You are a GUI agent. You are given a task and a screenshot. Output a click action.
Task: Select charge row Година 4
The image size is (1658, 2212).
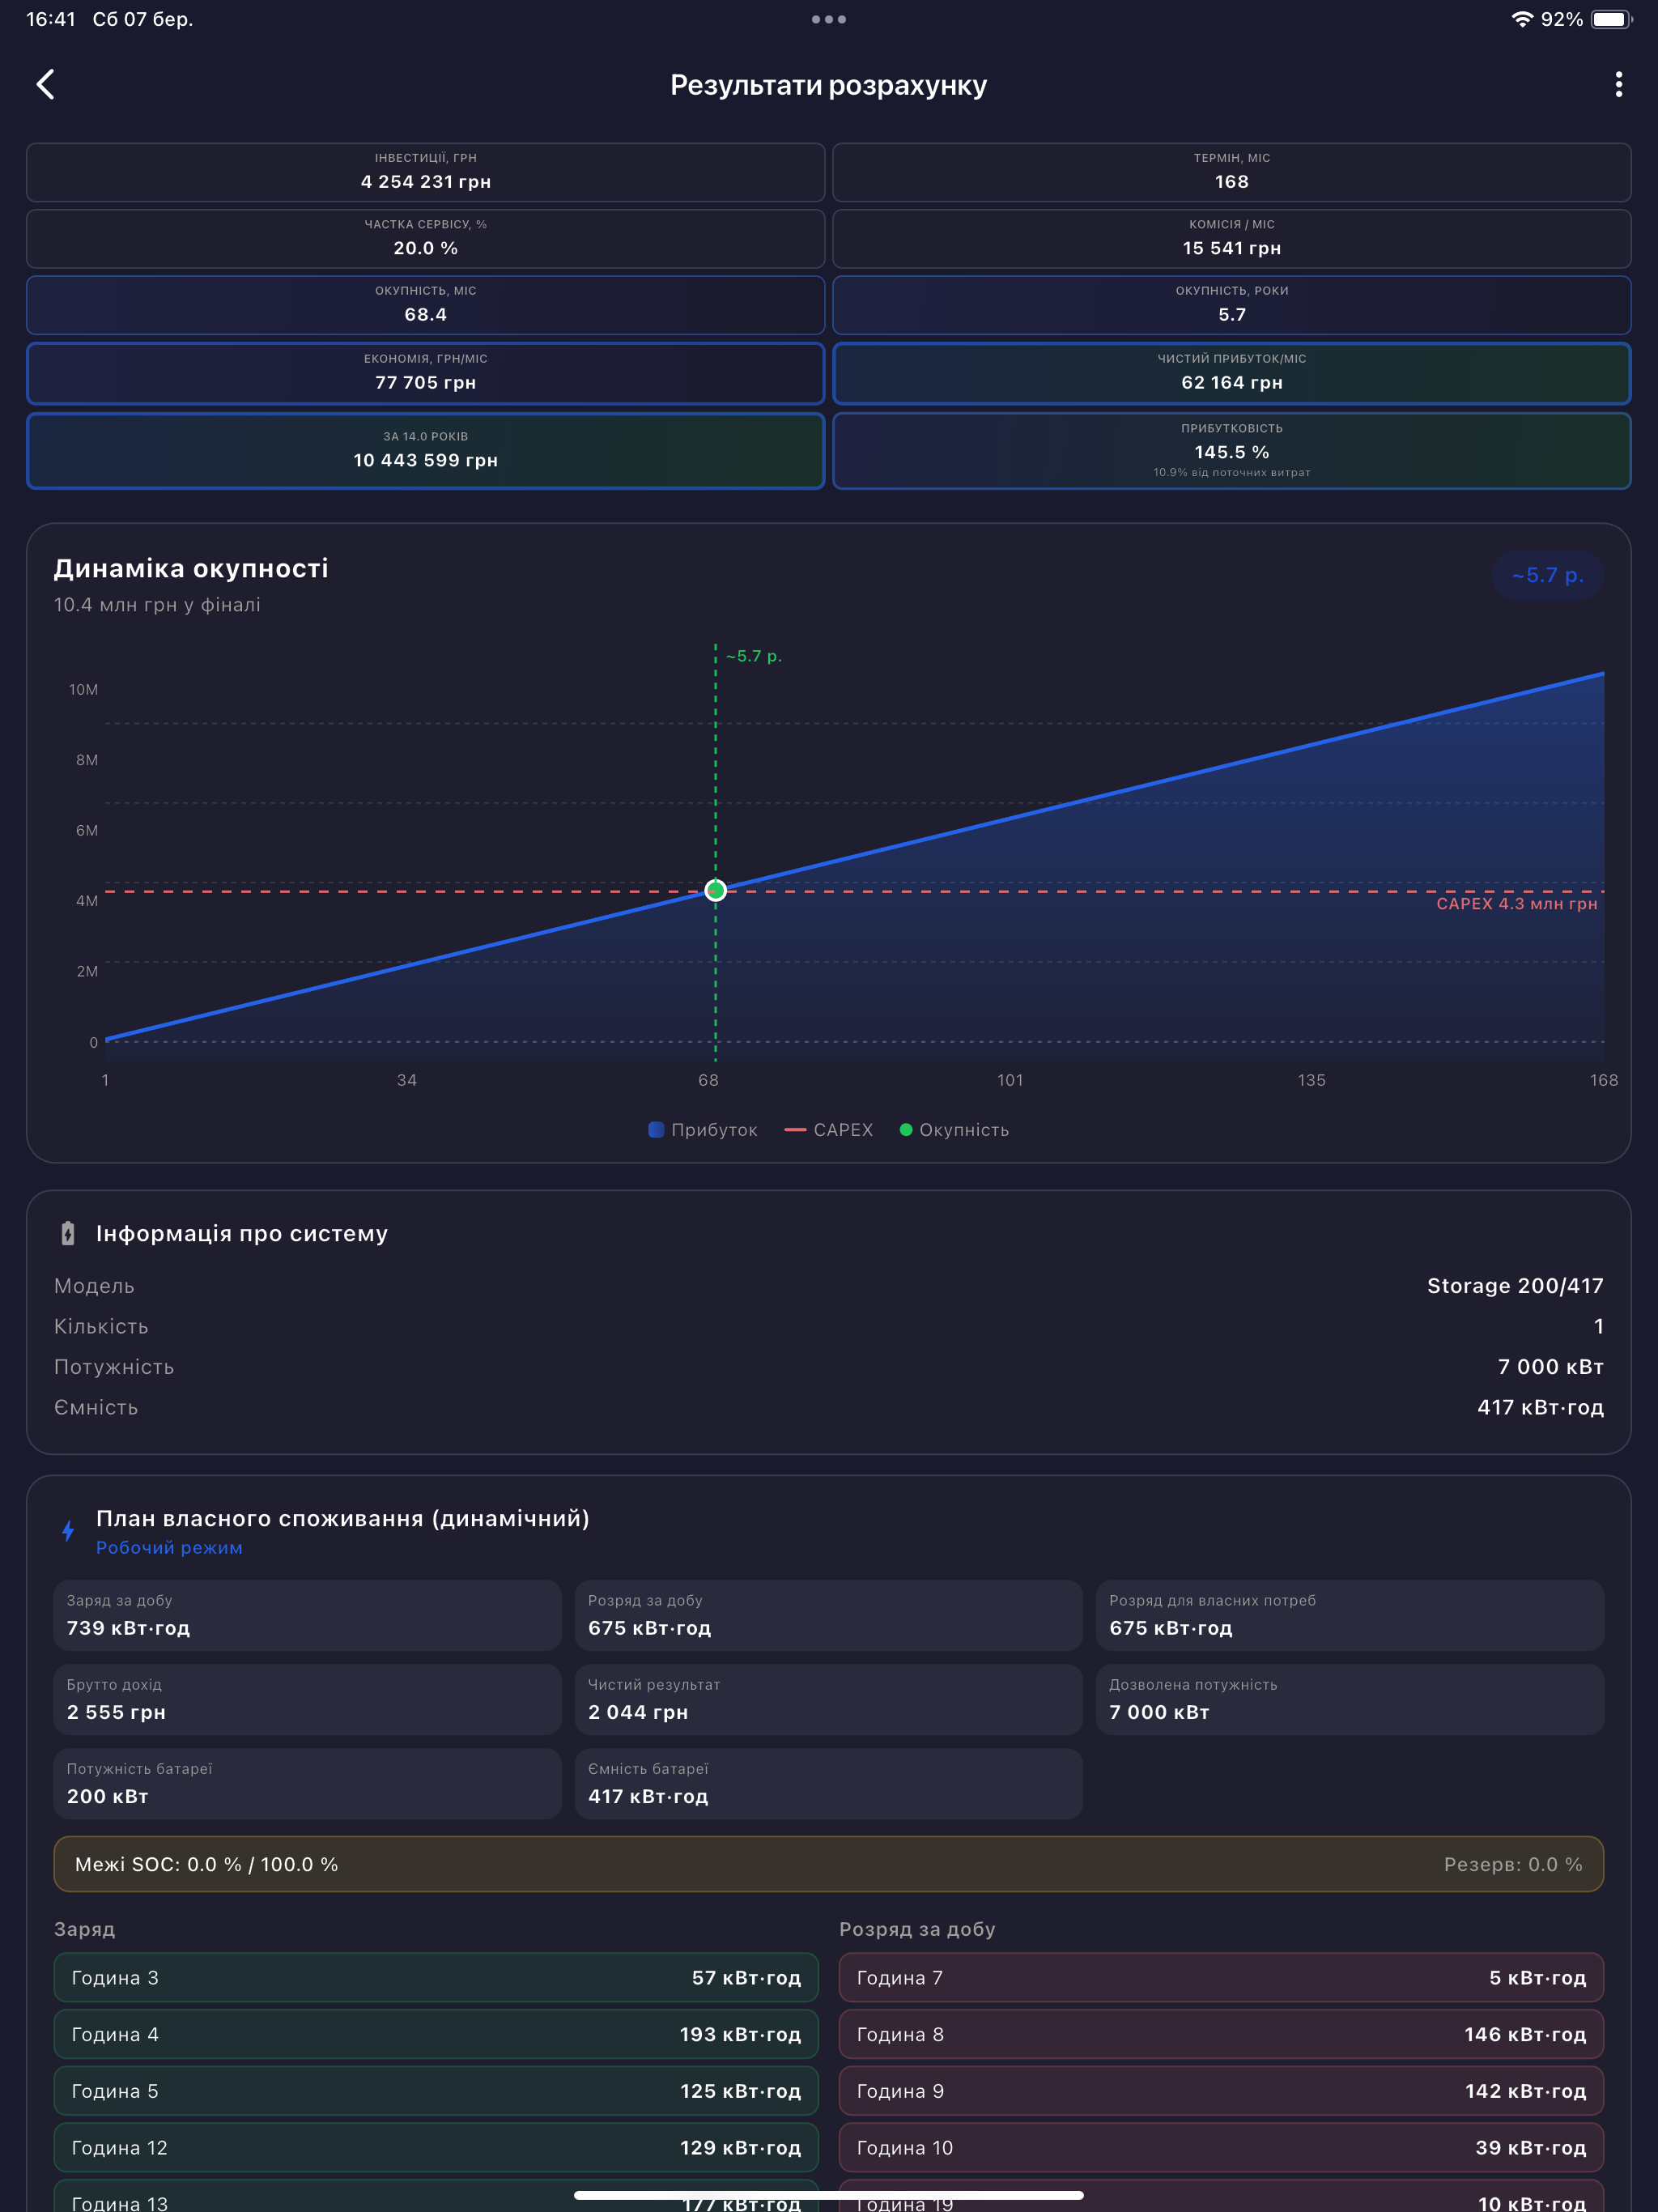click(436, 2034)
